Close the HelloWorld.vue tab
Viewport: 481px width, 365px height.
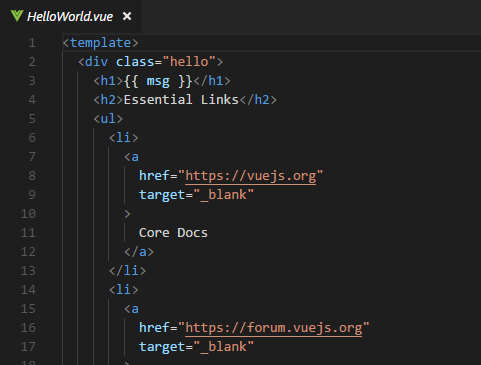pyautogui.click(x=127, y=16)
